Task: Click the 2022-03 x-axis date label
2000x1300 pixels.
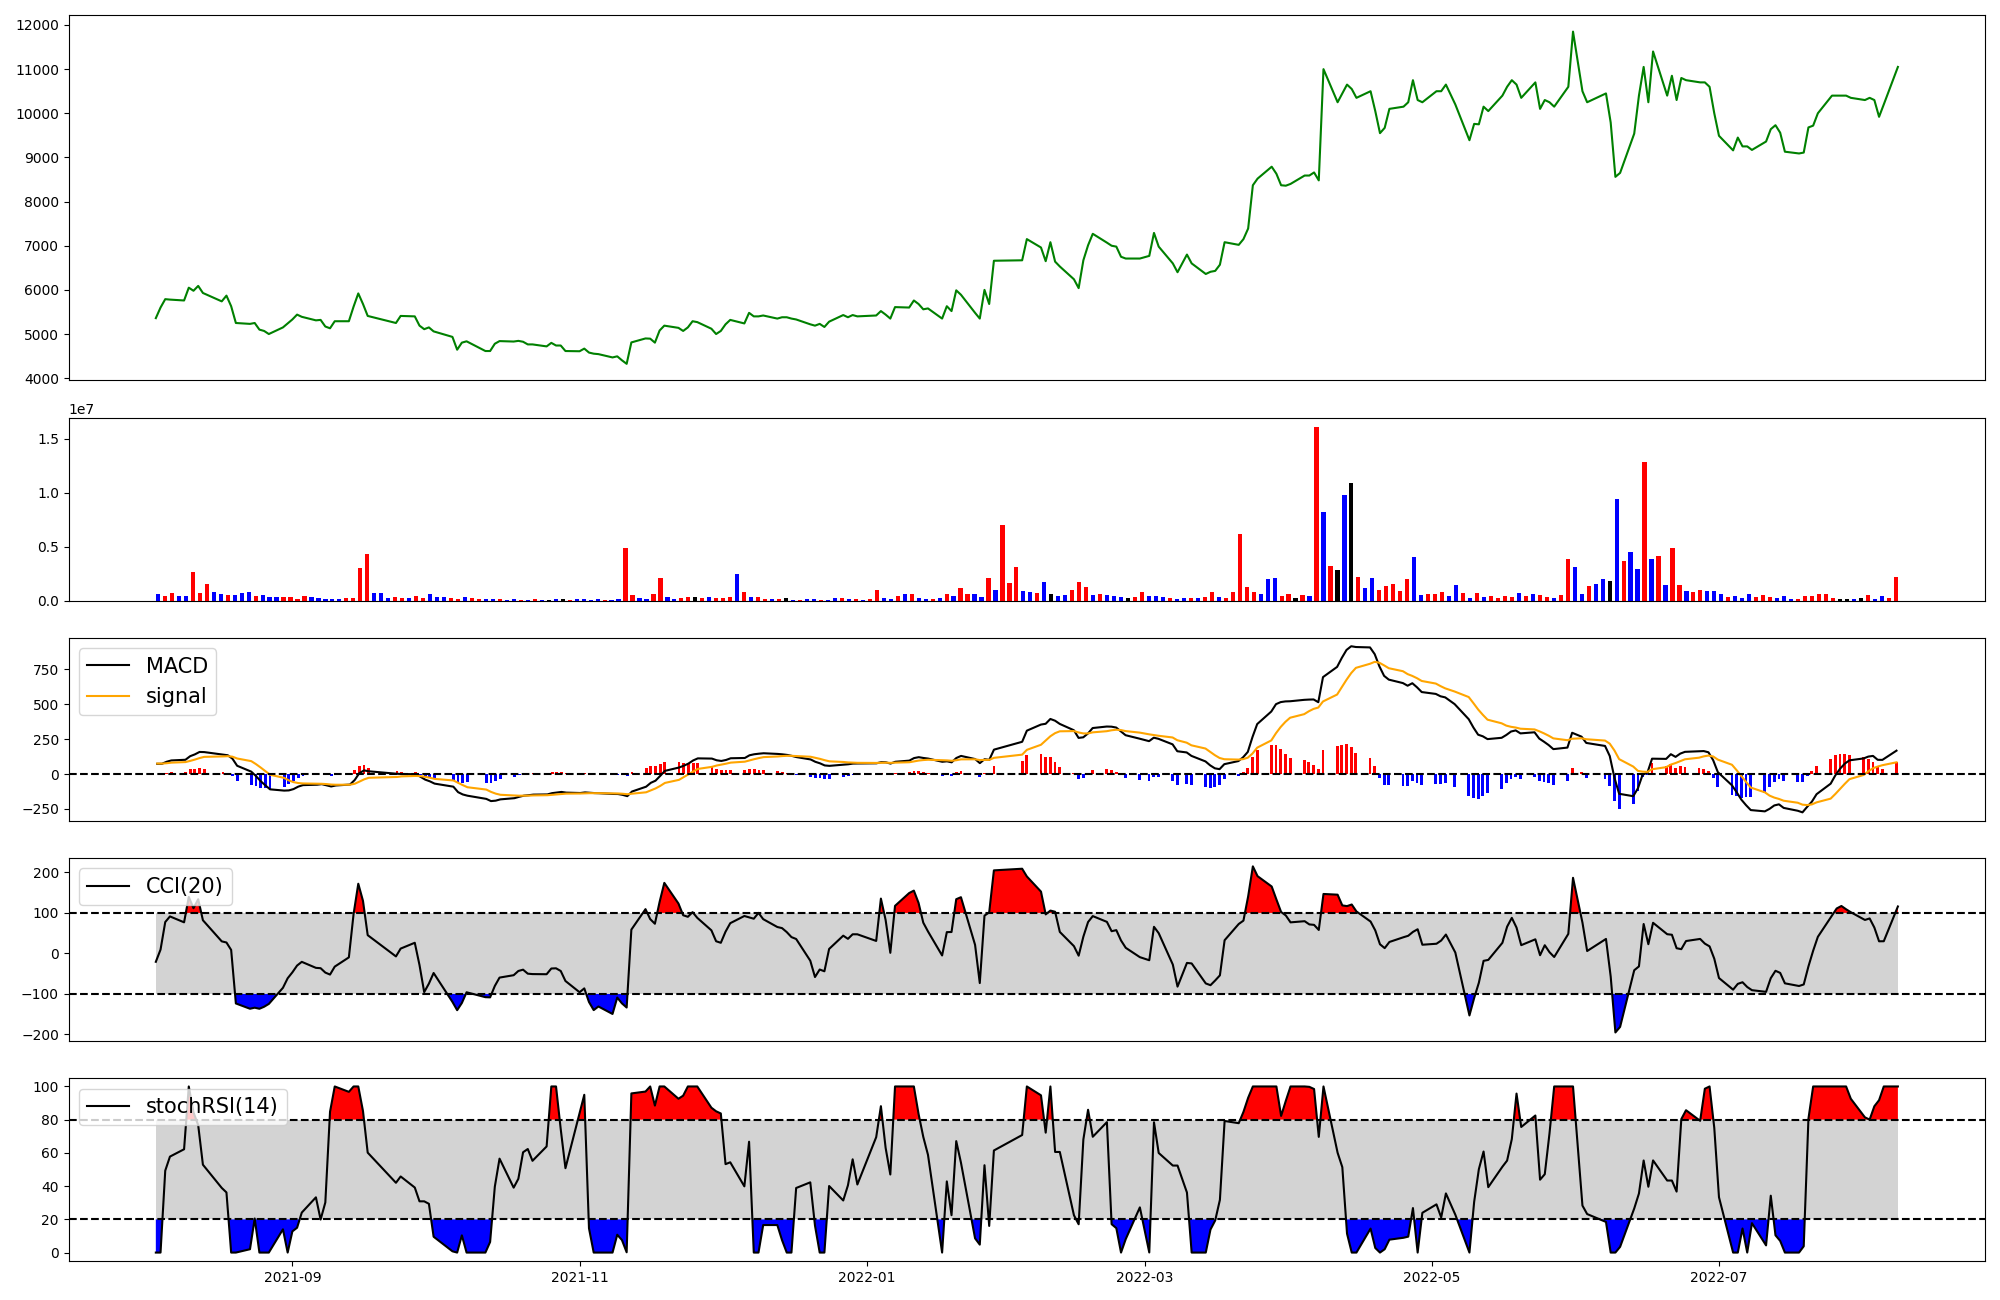Action: (1144, 1277)
